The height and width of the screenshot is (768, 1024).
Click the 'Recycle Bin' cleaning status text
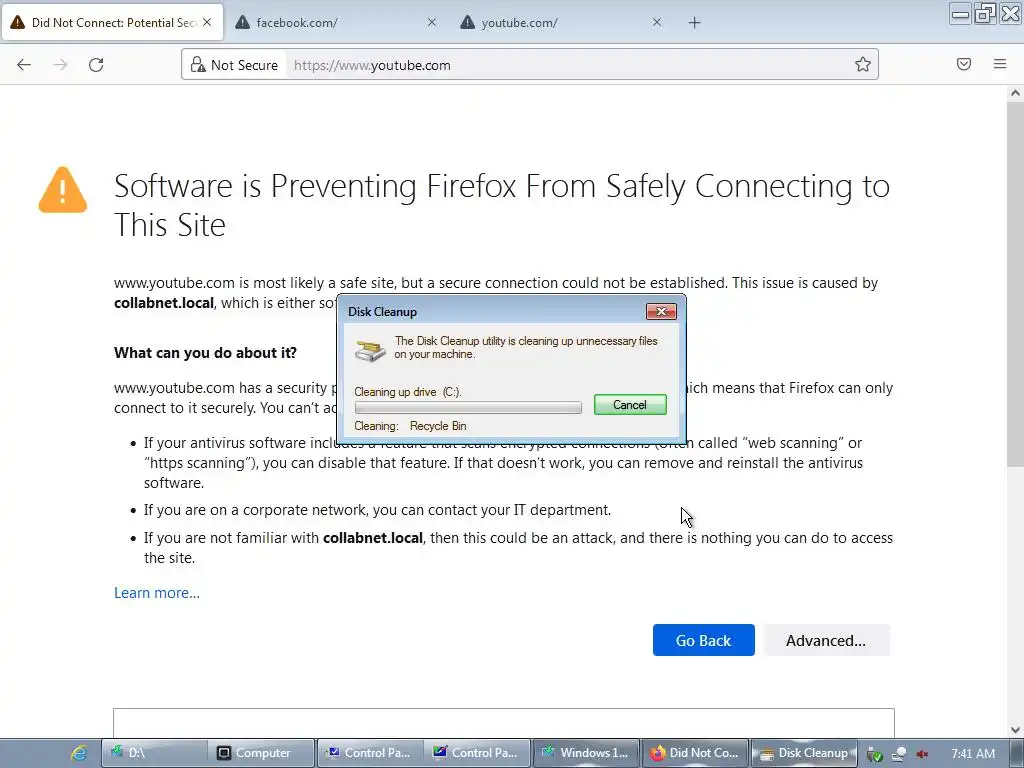(x=438, y=426)
